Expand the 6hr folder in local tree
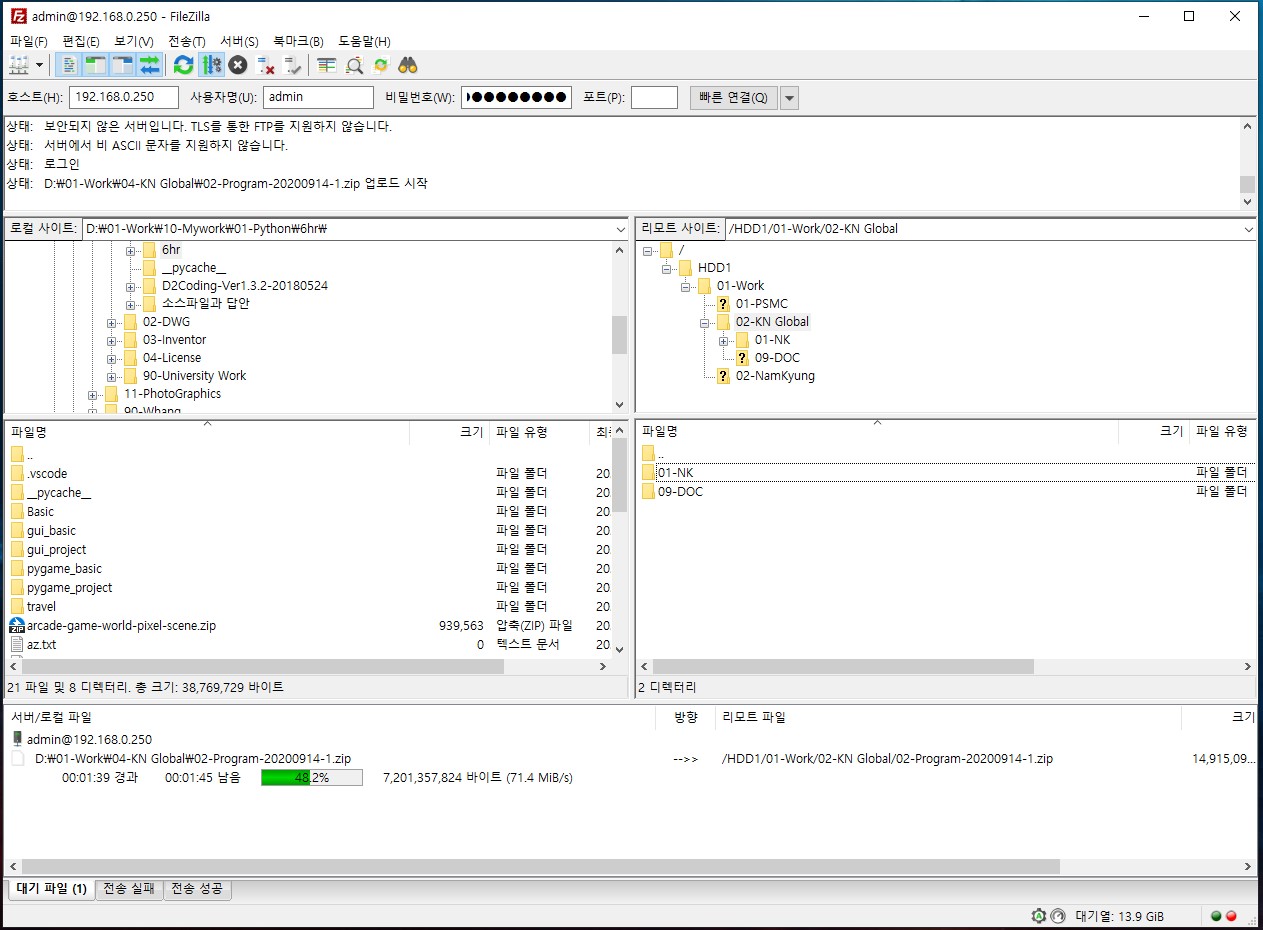Viewport: 1263px width, 930px height. click(x=131, y=250)
